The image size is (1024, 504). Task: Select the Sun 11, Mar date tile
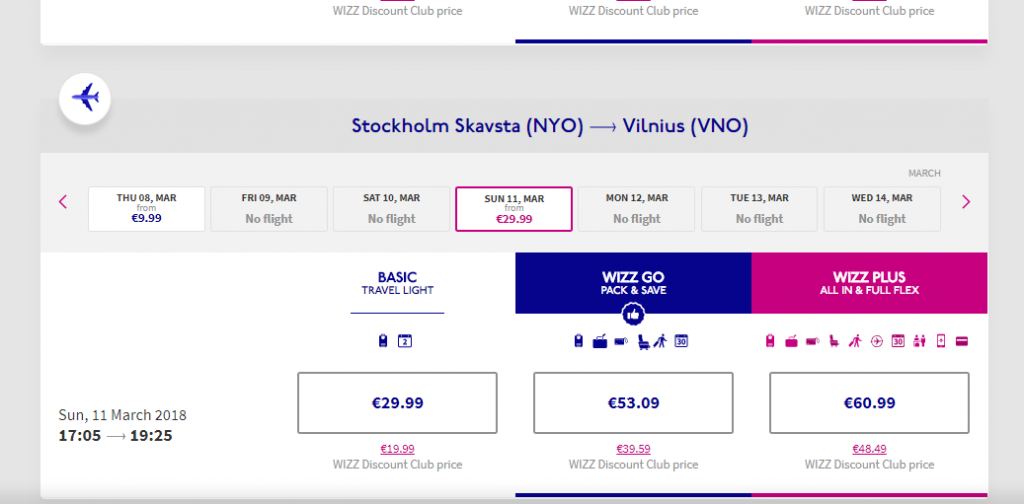514,209
